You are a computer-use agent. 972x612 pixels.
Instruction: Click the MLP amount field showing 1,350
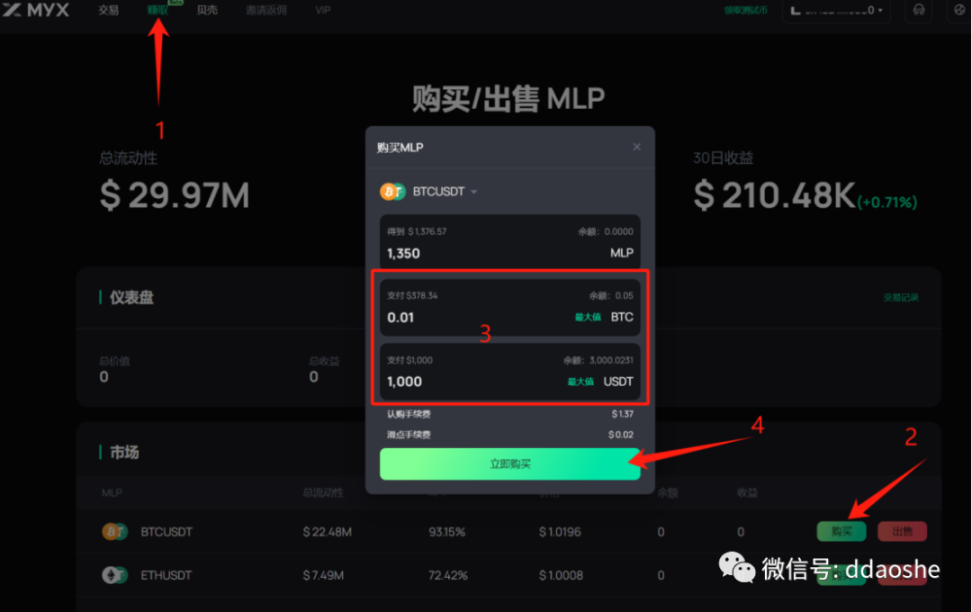click(510, 242)
